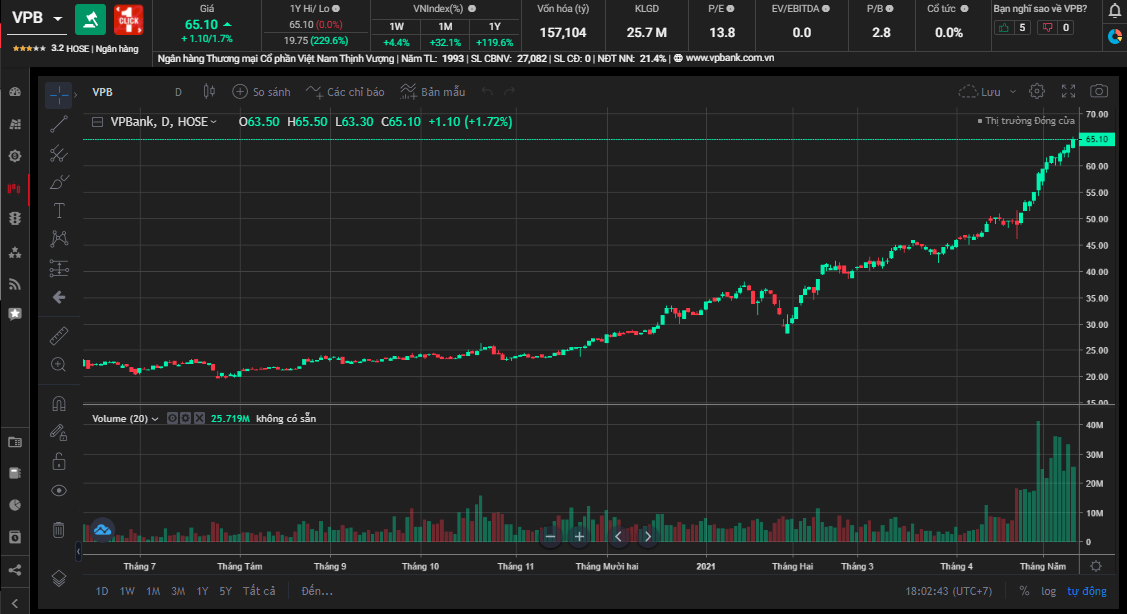Select the 1Y time range tab
The width and height of the screenshot is (1127, 614).
[202, 591]
